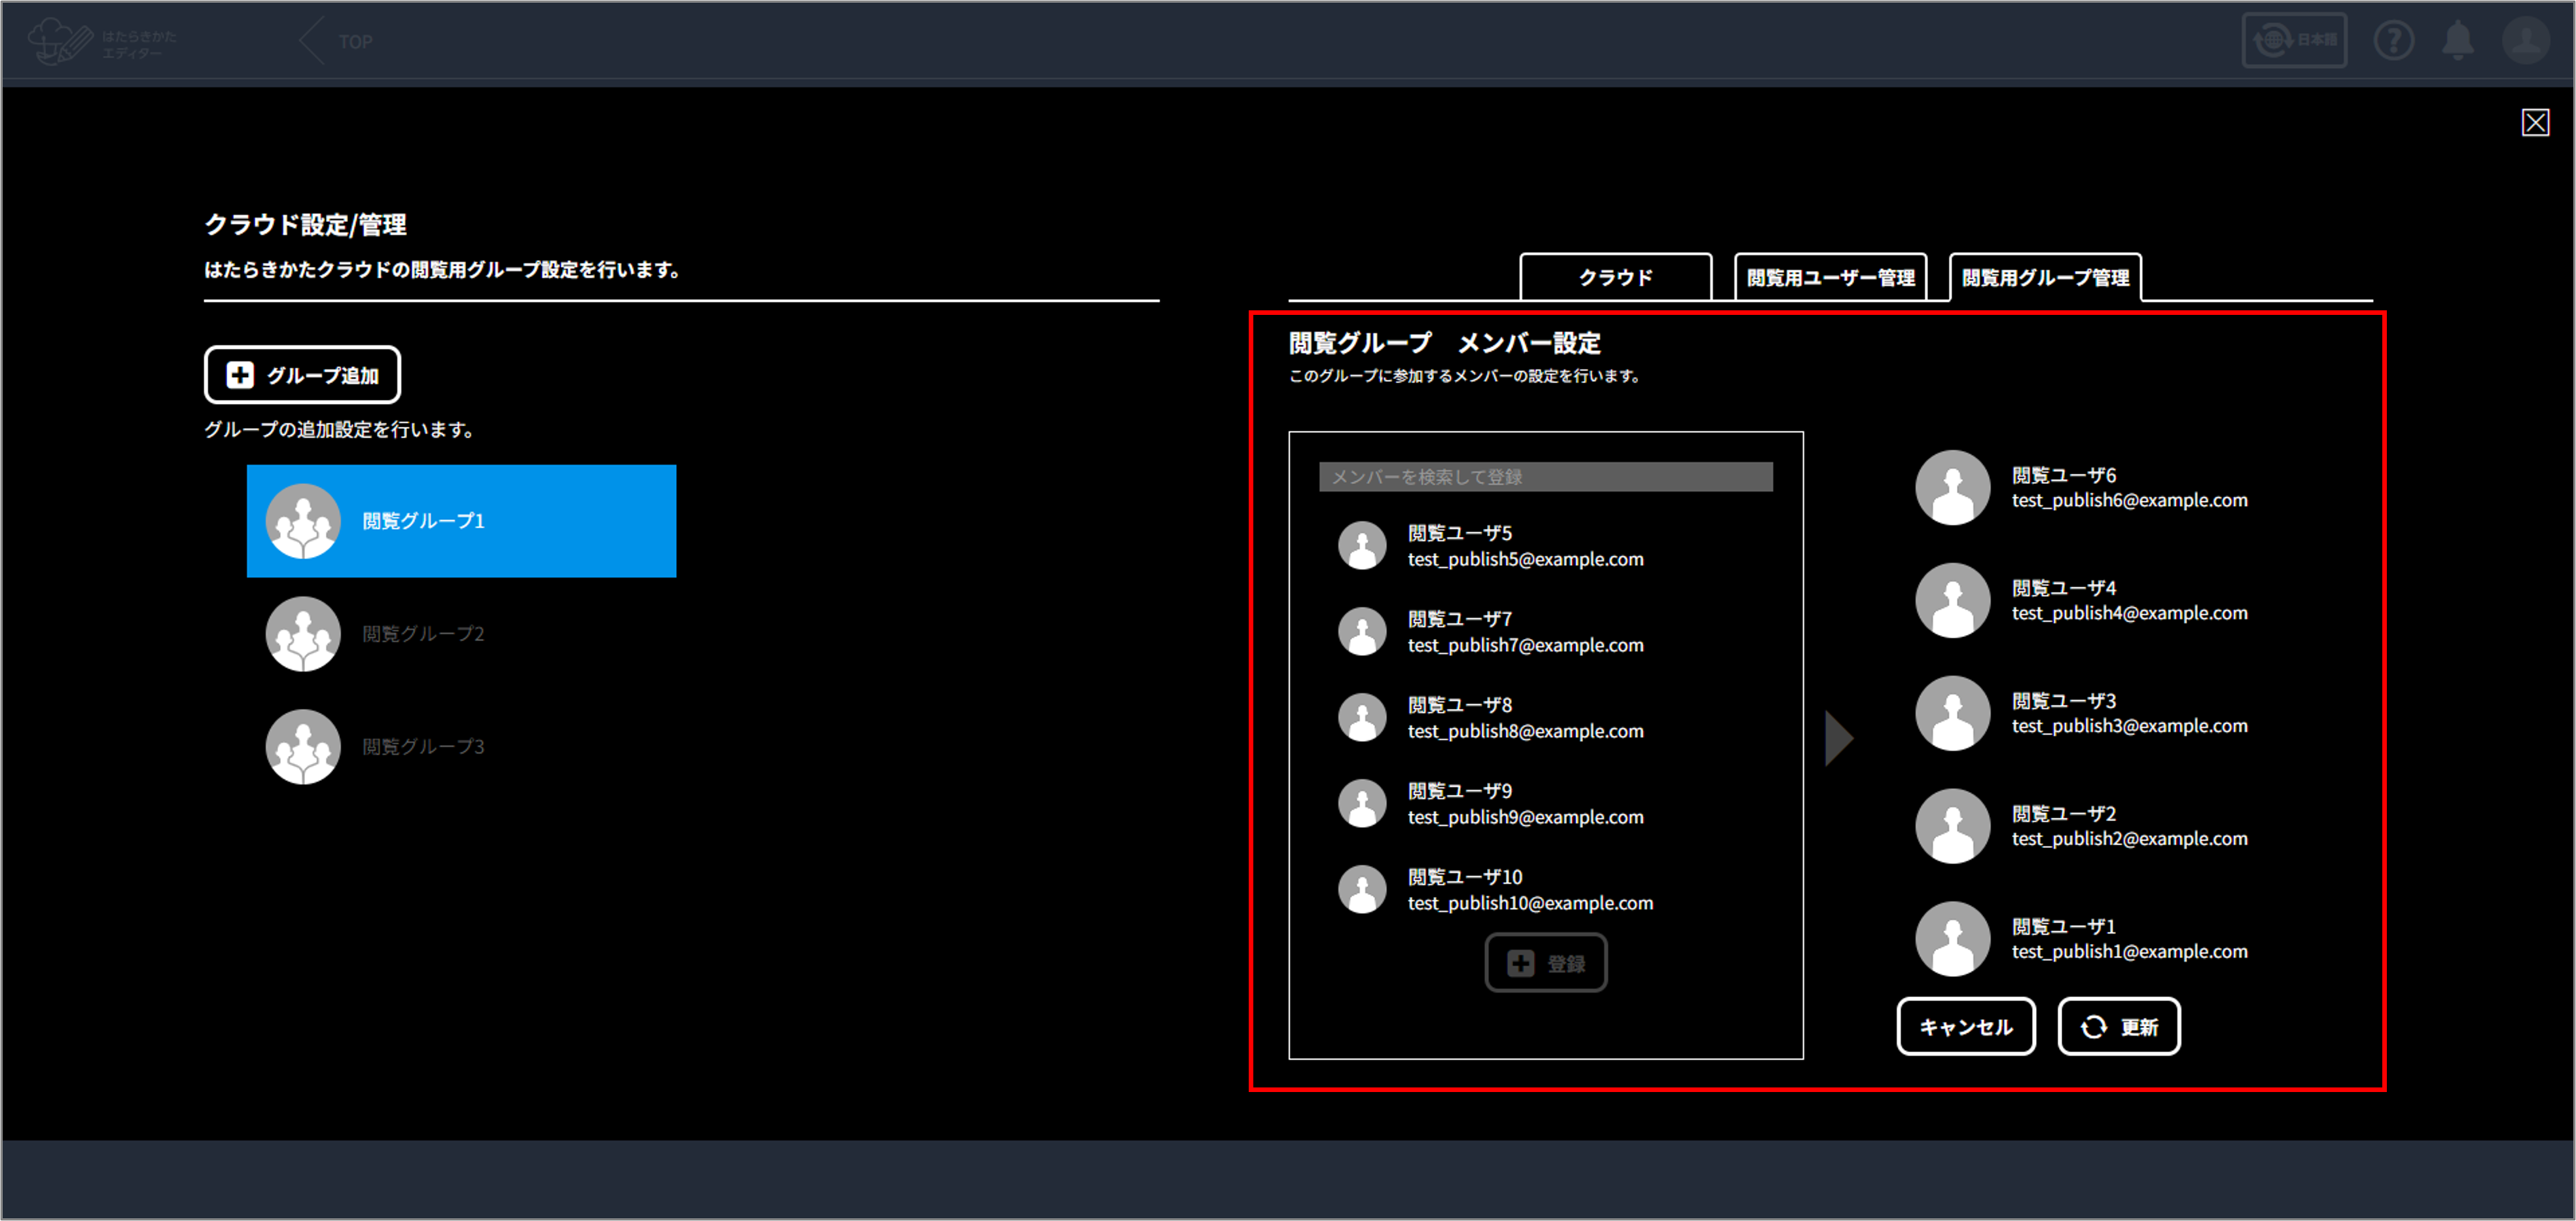Open the 閲覧用ユーザー管理 tab

click(x=1830, y=277)
